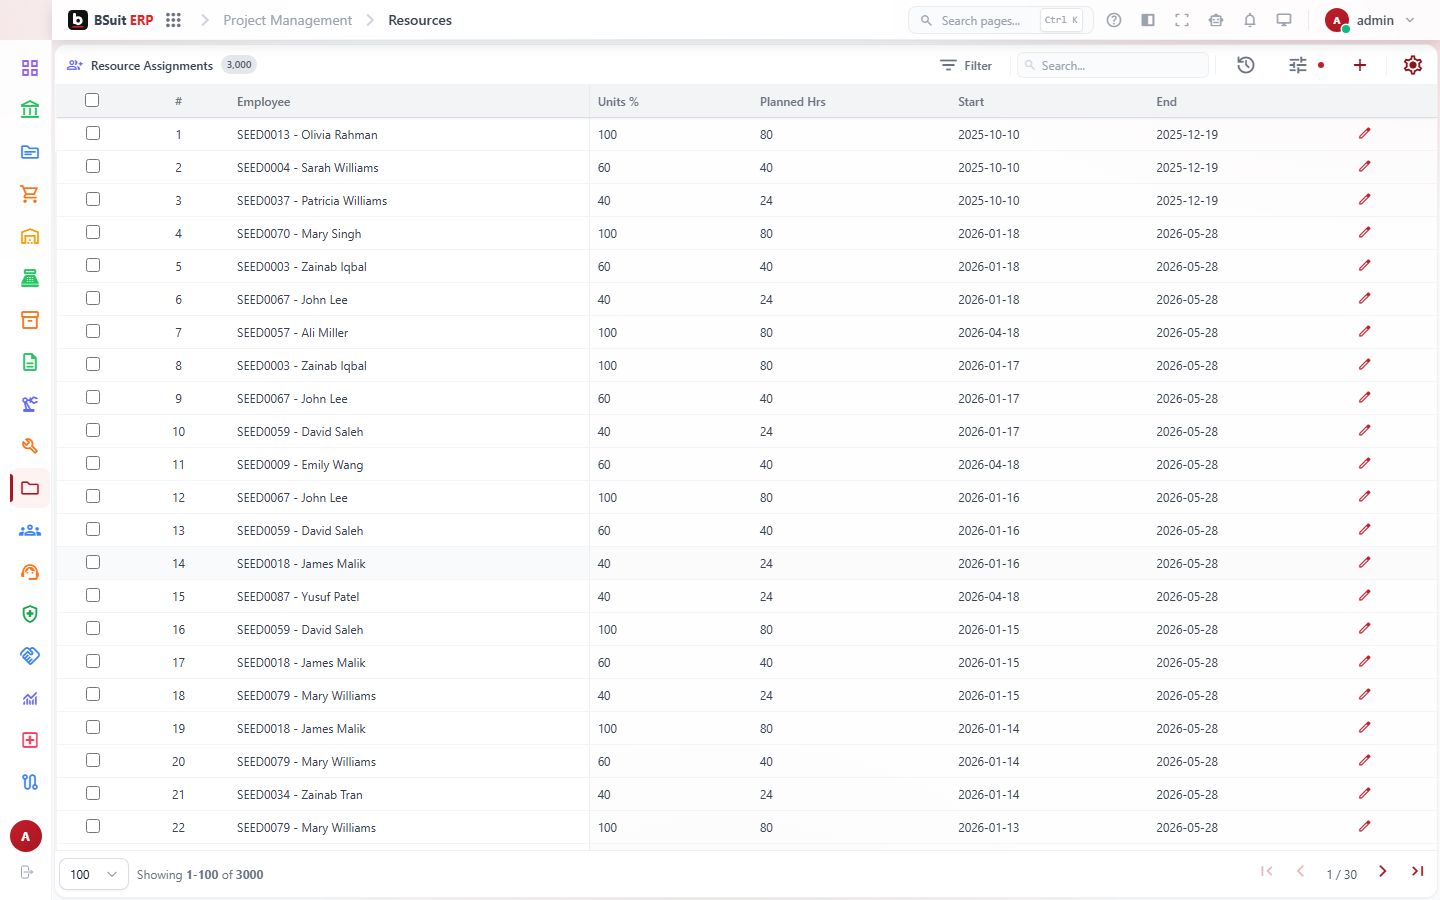The image size is (1440, 900).
Task: Open the active project folder icon in sidebar
Action: click(30, 488)
